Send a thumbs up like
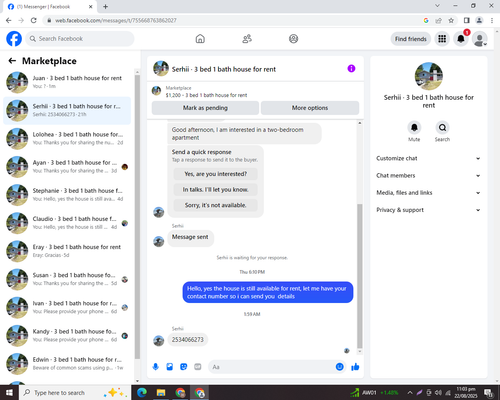The height and width of the screenshot is (400, 500). 355,367
